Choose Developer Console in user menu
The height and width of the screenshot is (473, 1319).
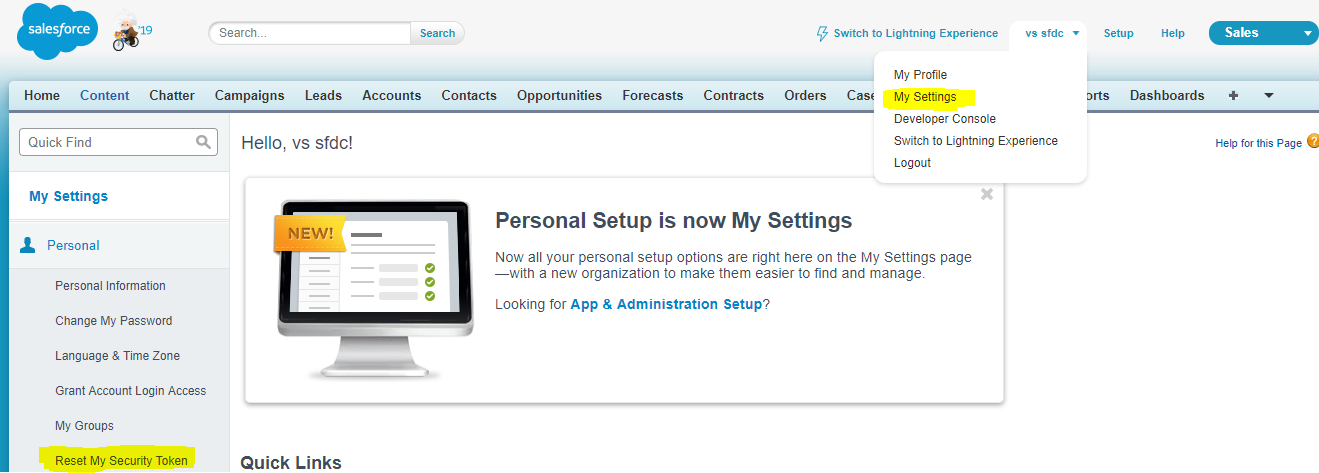944,119
